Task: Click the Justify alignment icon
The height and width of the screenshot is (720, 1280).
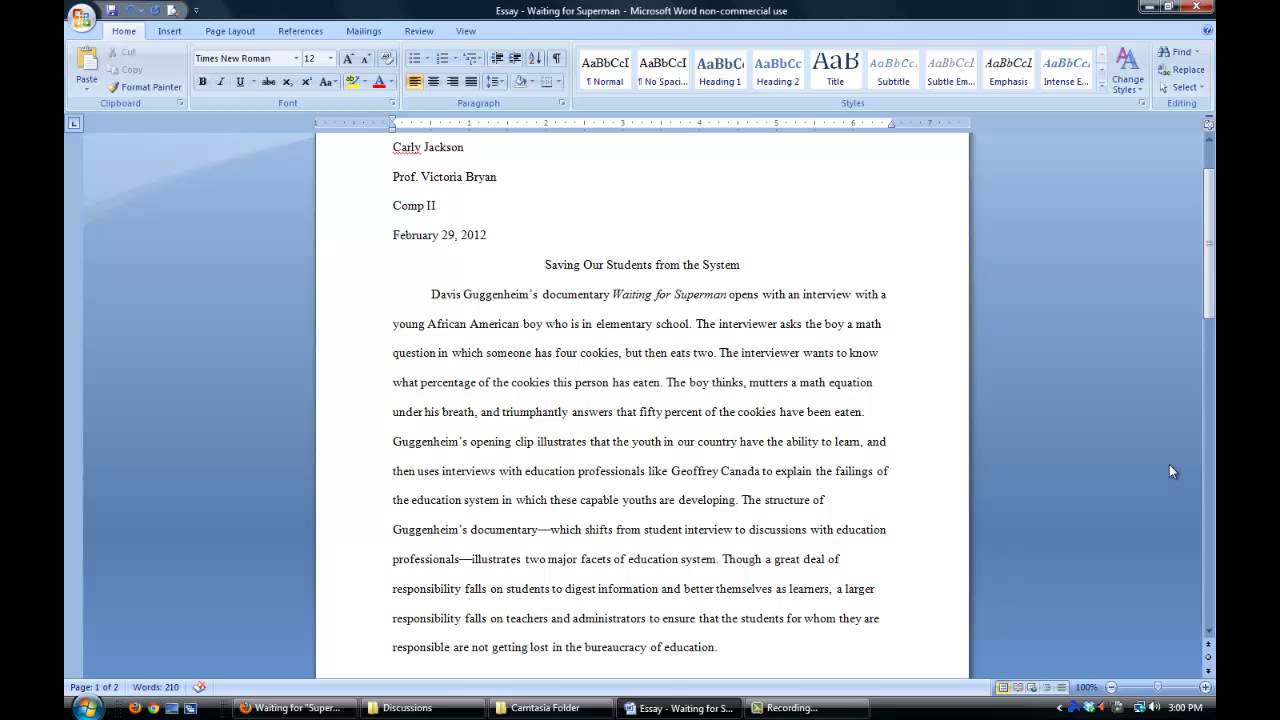Action: click(471, 82)
